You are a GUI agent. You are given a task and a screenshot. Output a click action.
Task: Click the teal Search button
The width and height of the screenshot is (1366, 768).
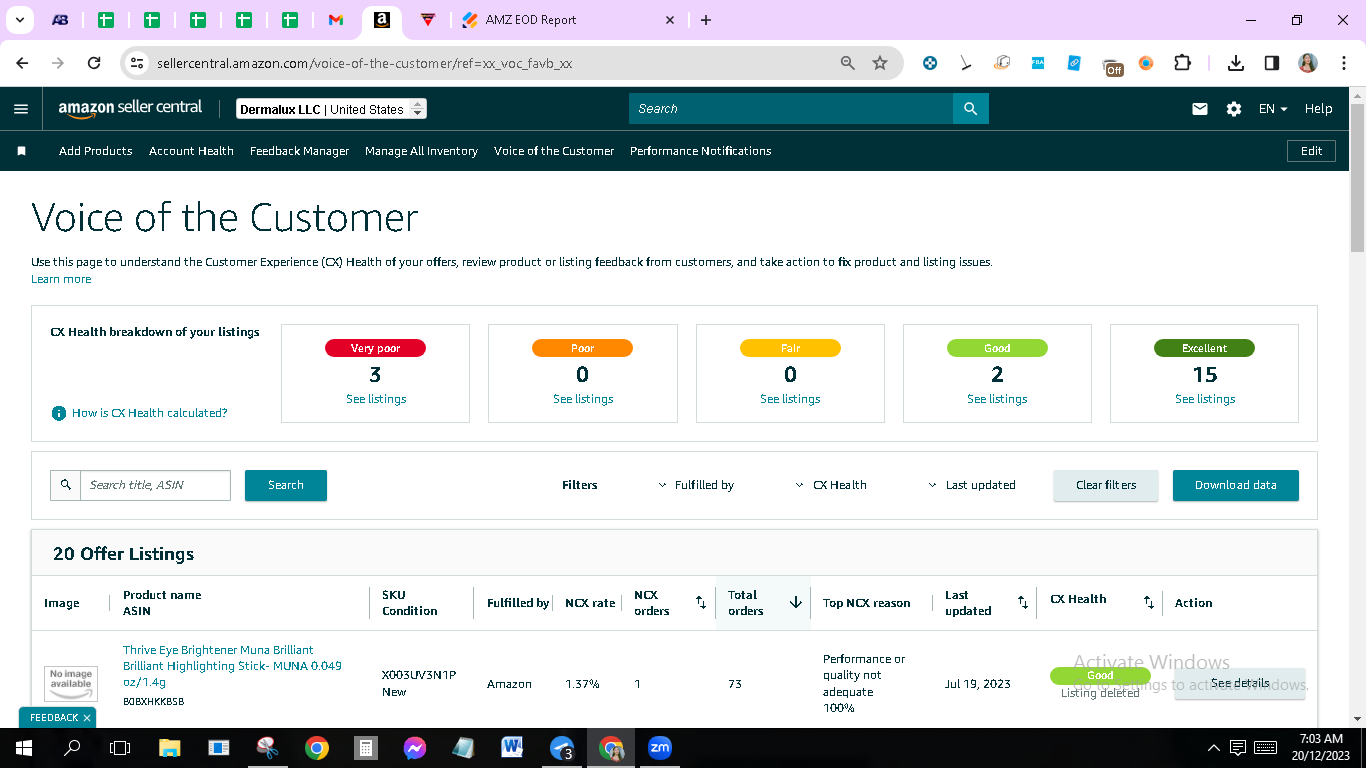tap(286, 485)
